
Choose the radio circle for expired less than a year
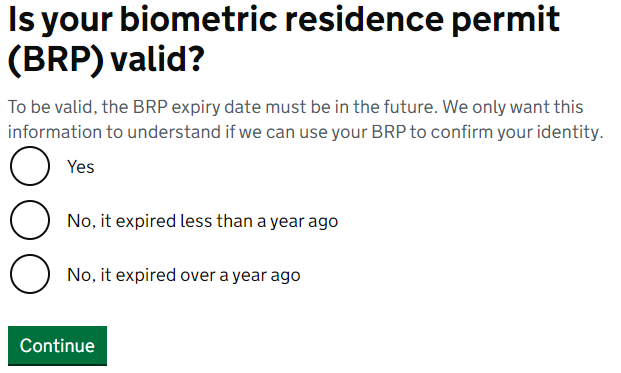[x=30, y=220]
